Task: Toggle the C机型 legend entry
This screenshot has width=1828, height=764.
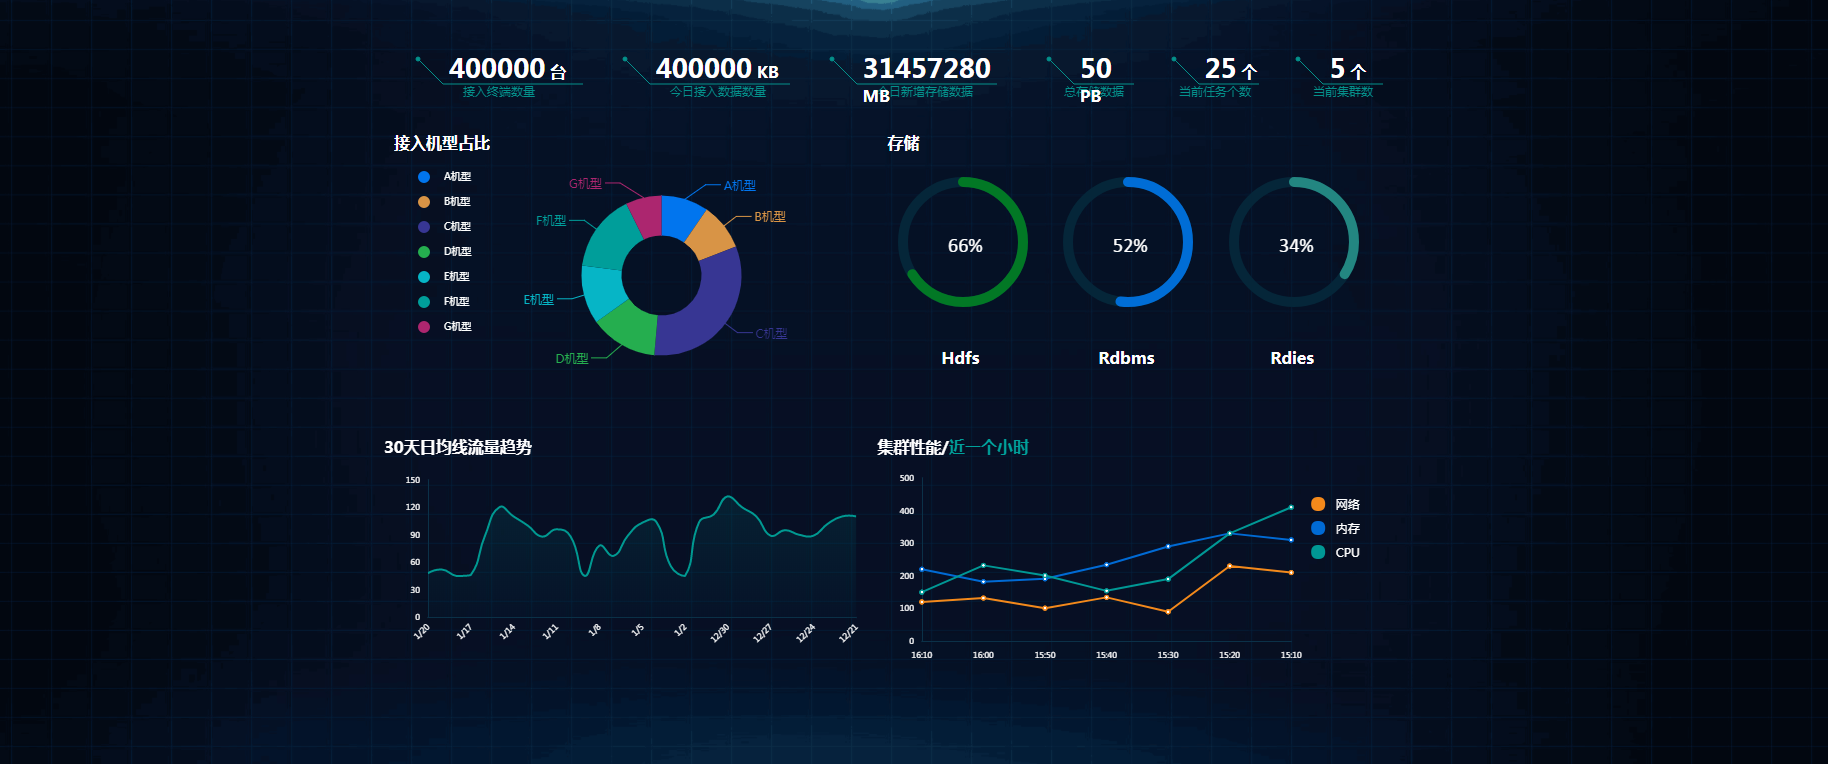Action: point(445,227)
